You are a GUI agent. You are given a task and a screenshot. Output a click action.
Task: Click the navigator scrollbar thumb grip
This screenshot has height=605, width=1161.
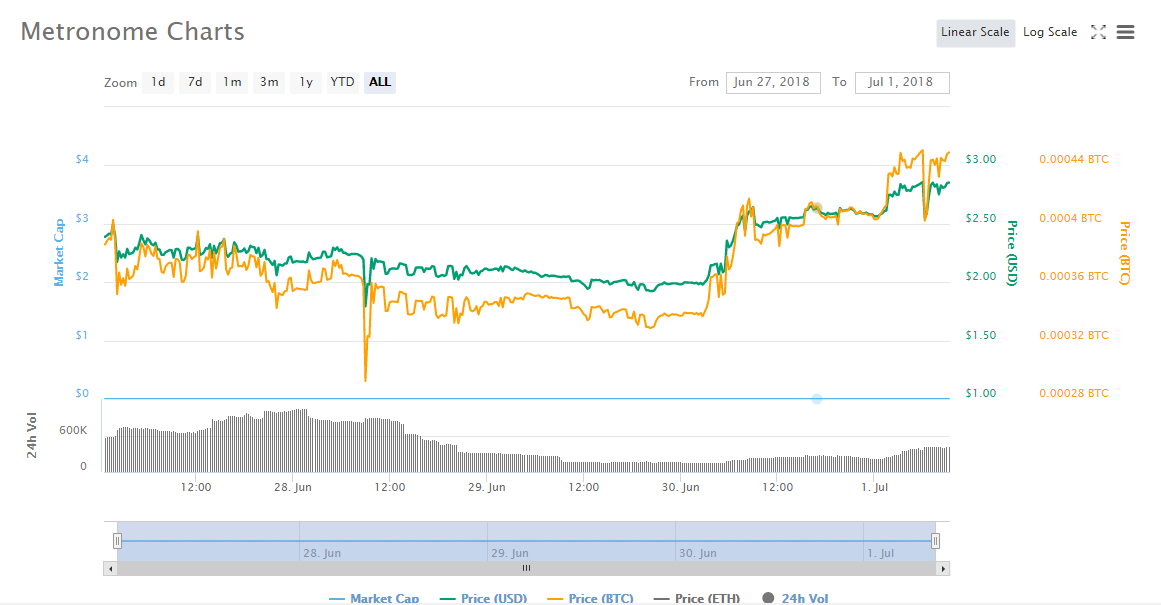tap(526, 569)
